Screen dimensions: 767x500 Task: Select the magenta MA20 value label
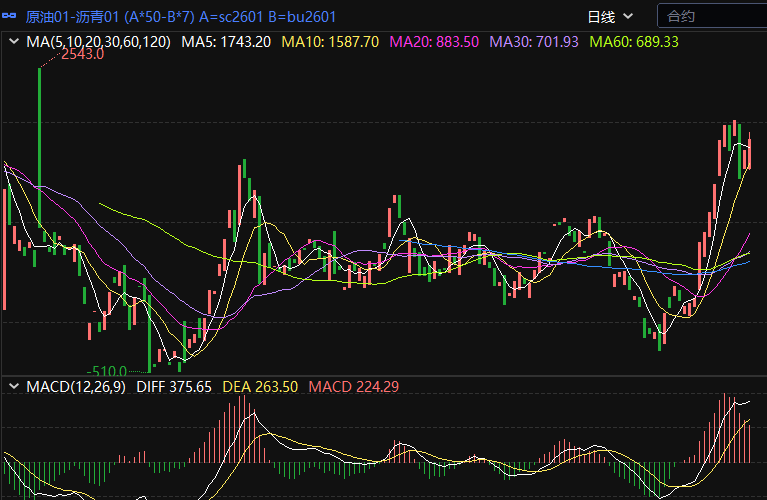(x=434, y=42)
